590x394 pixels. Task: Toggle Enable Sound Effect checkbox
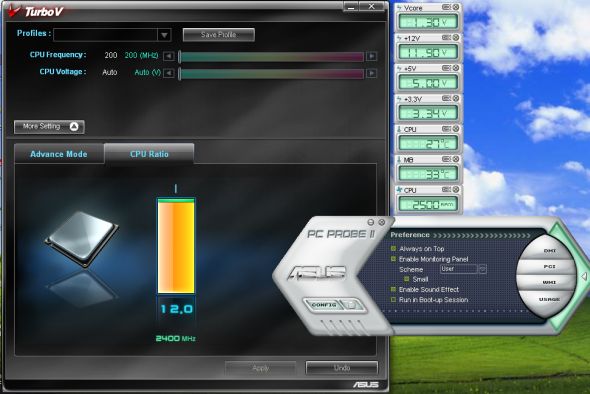[394, 289]
